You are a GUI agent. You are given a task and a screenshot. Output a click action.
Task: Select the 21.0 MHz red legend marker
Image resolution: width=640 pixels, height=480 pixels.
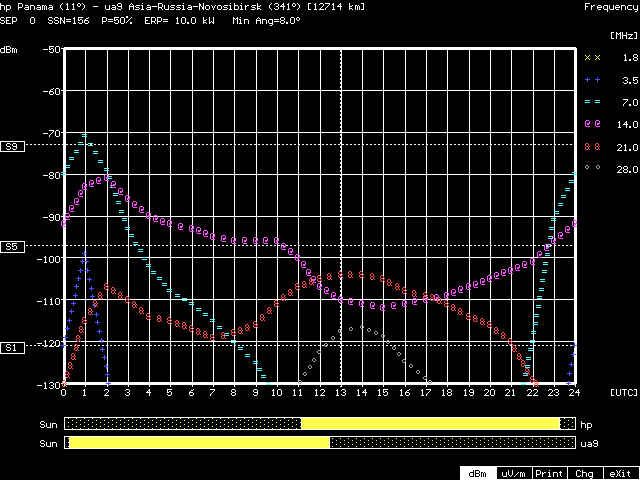[x=592, y=147]
